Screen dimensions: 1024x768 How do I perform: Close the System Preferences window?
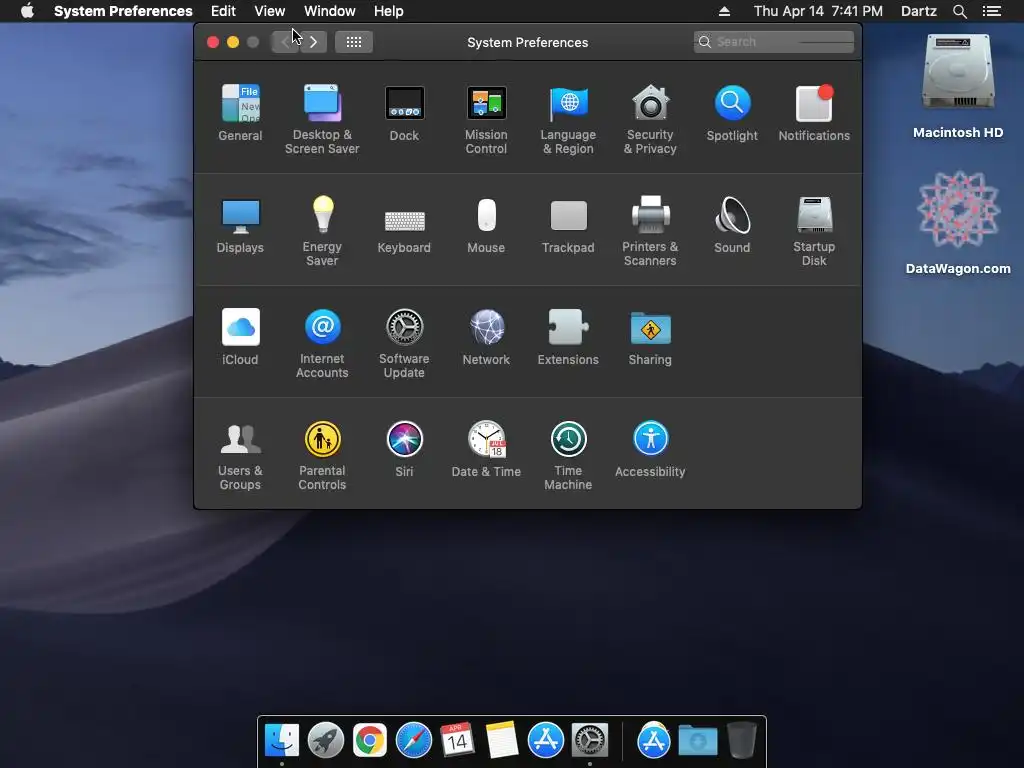click(213, 42)
